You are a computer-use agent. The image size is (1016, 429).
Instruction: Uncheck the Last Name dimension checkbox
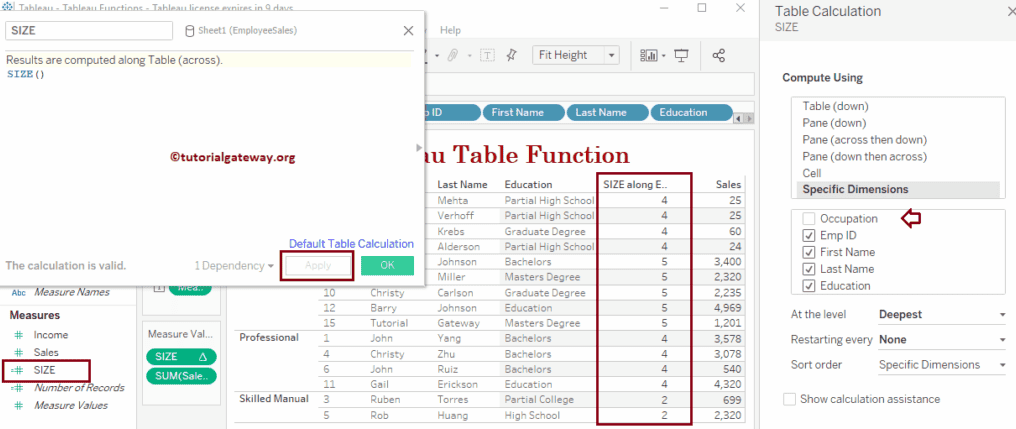click(809, 269)
